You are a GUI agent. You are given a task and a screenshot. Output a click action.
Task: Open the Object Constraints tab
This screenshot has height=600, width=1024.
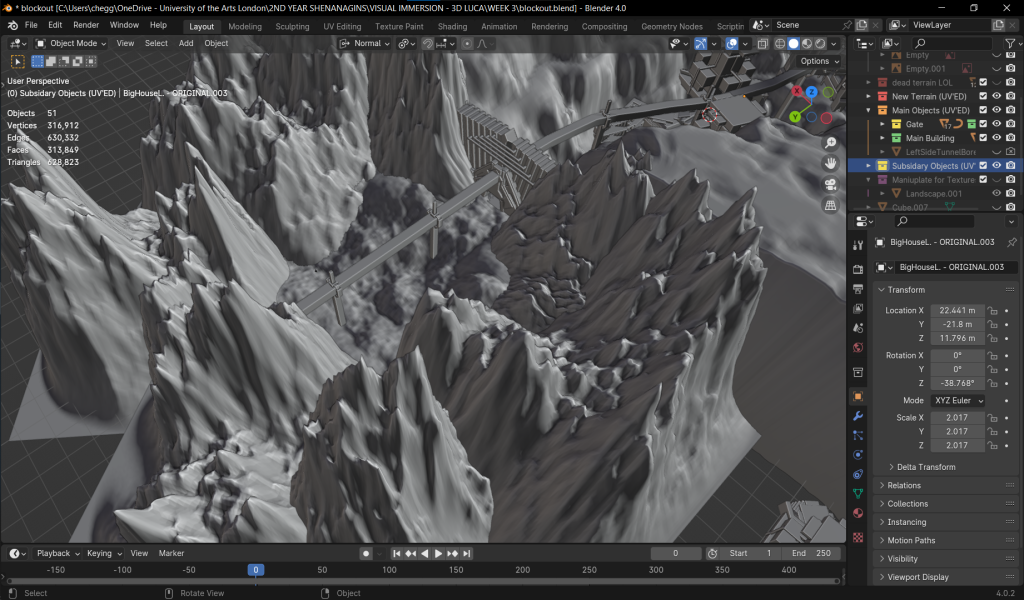tap(858, 474)
